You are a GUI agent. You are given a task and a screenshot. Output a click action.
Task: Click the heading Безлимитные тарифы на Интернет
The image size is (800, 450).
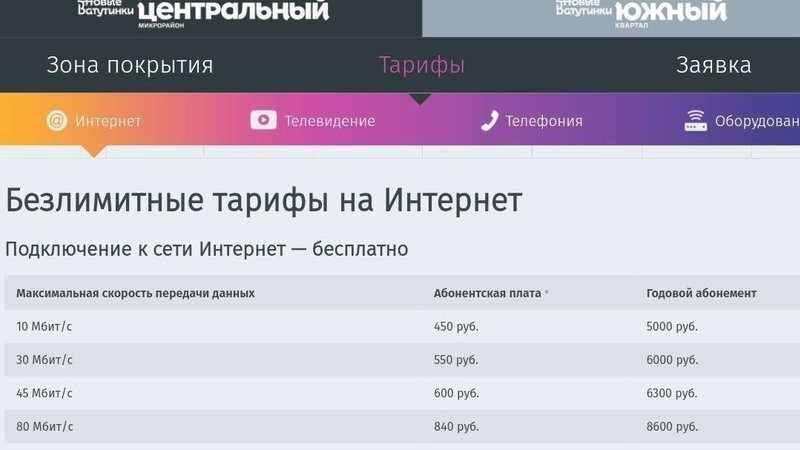[x=263, y=200]
